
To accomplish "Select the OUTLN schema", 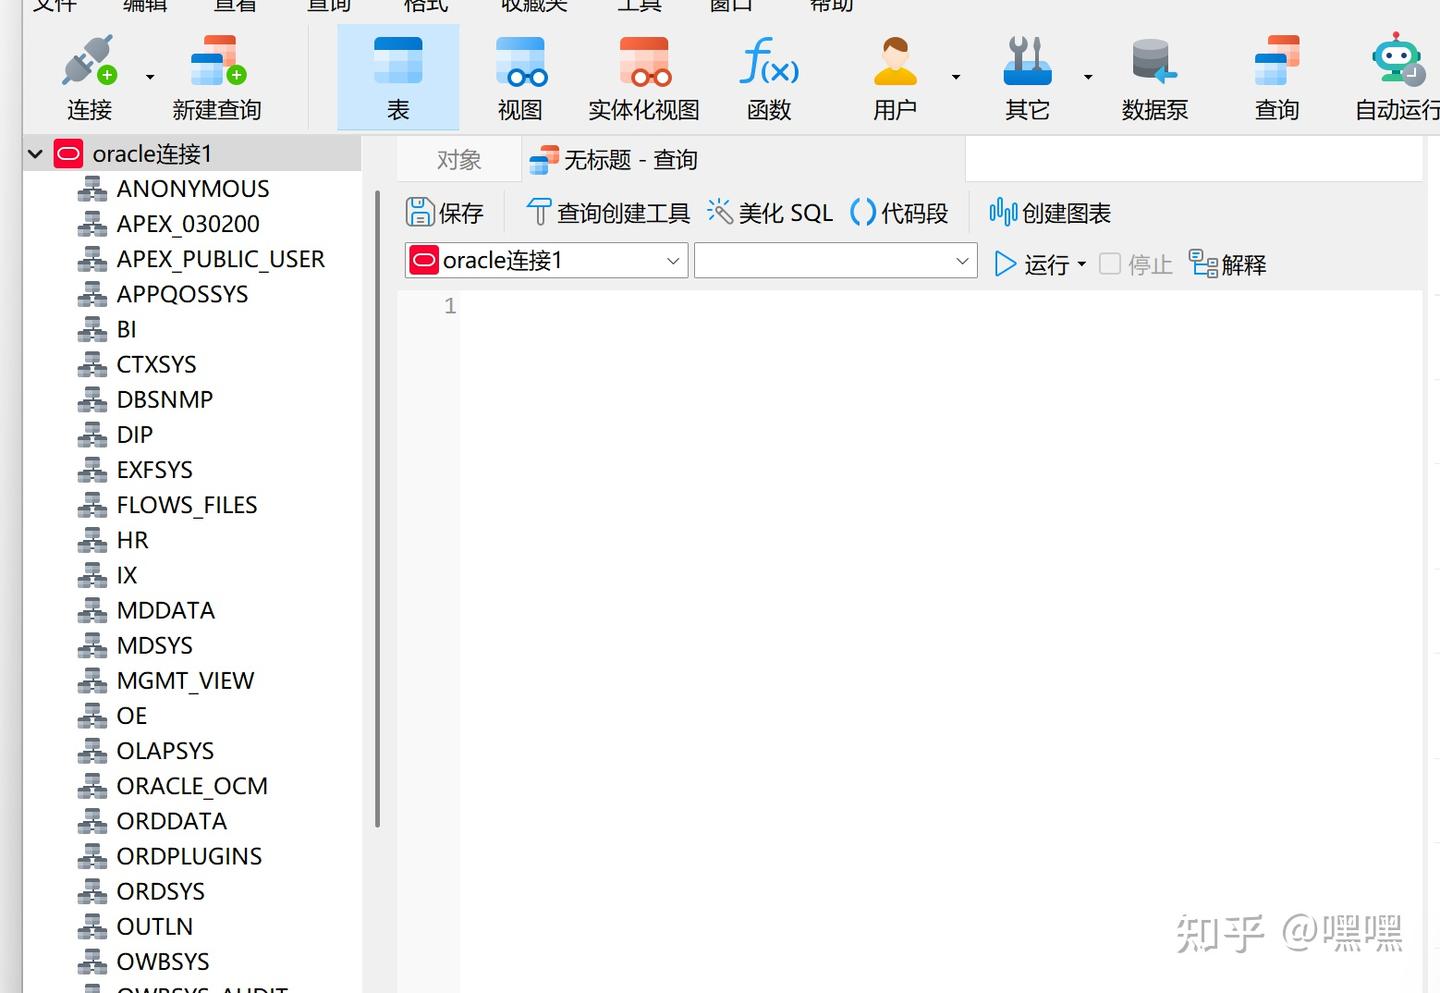I will pos(154,926).
